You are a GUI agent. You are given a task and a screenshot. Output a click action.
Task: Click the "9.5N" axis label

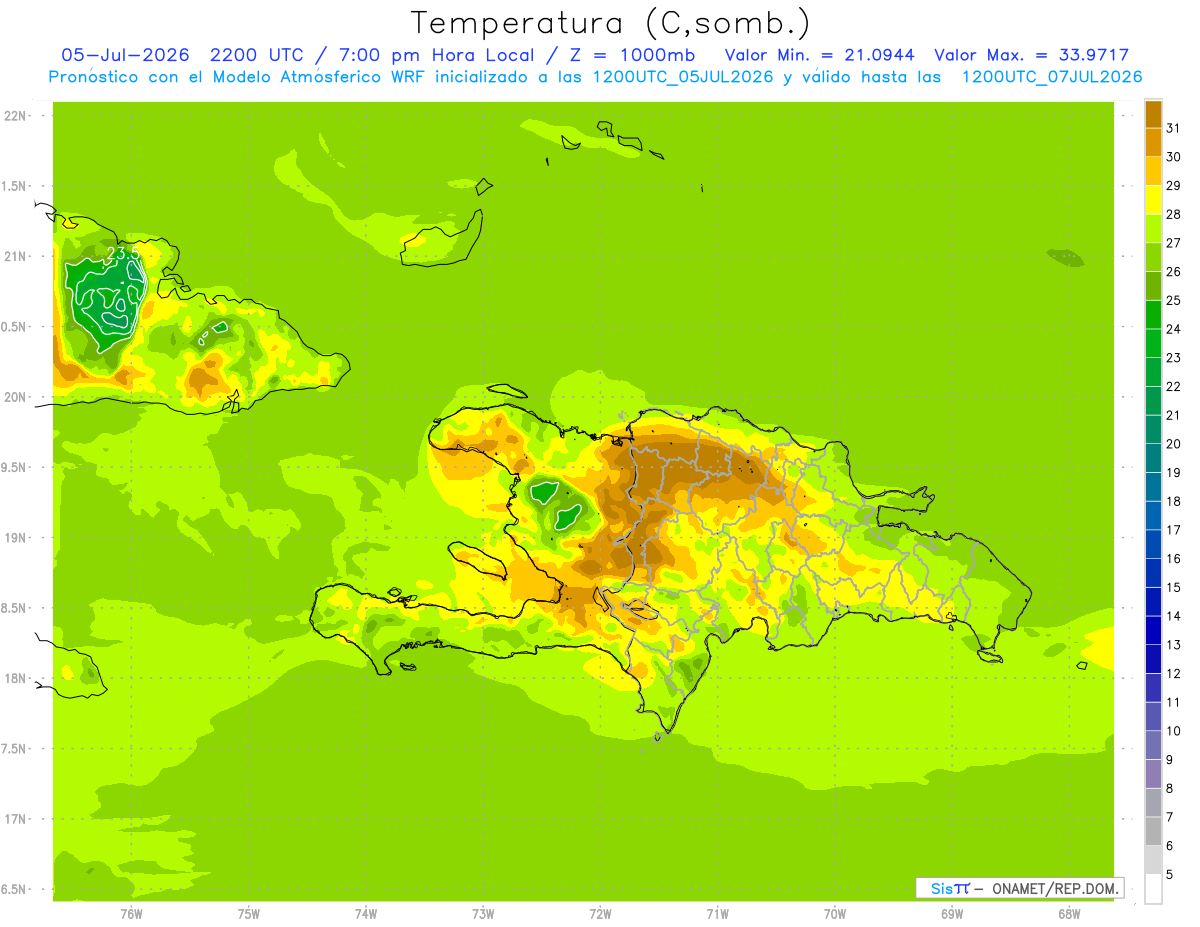coord(15,467)
